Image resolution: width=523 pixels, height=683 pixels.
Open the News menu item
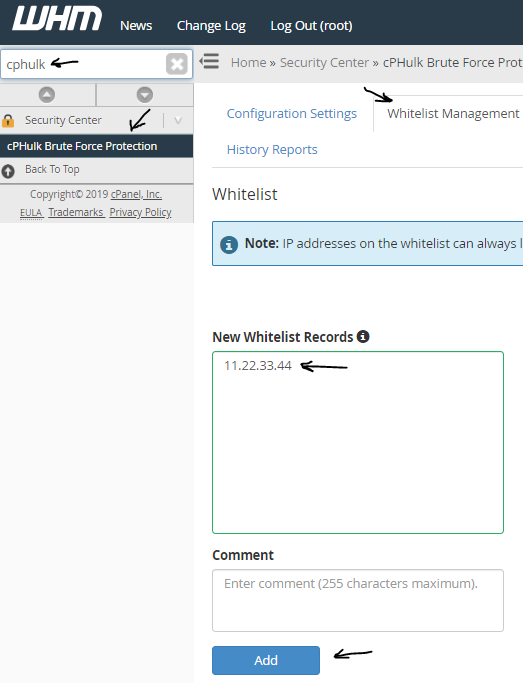(x=136, y=26)
